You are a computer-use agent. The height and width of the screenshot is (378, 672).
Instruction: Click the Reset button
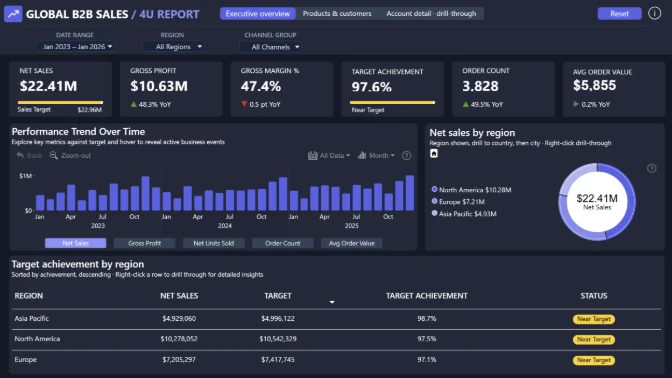click(619, 14)
